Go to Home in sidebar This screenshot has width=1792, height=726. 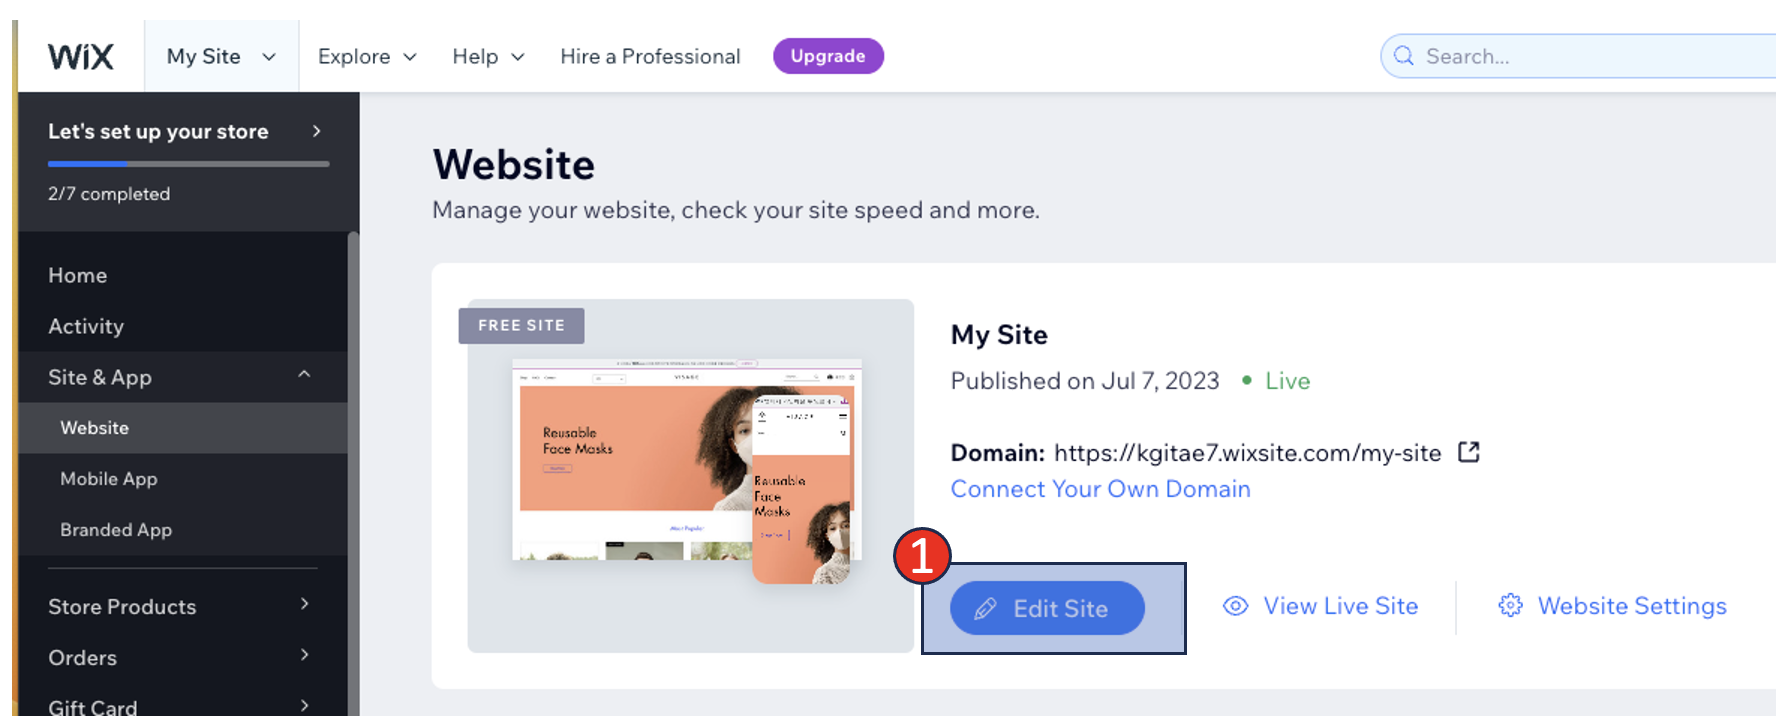pos(183,275)
